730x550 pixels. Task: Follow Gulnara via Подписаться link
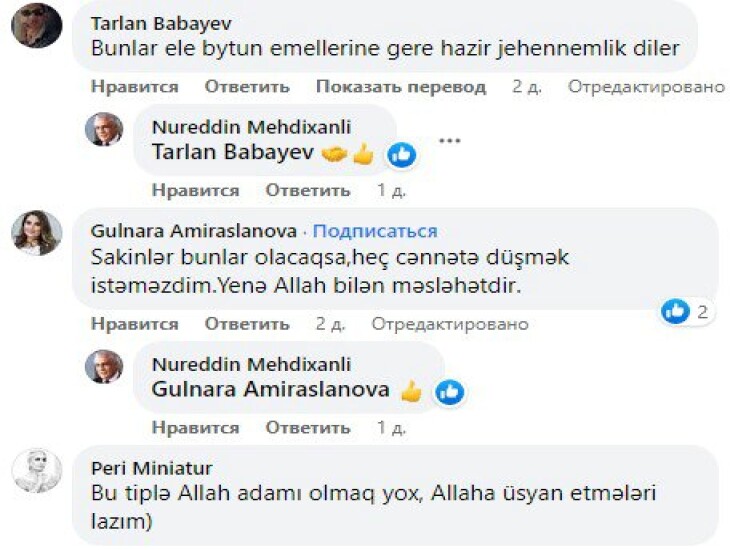(375, 231)
